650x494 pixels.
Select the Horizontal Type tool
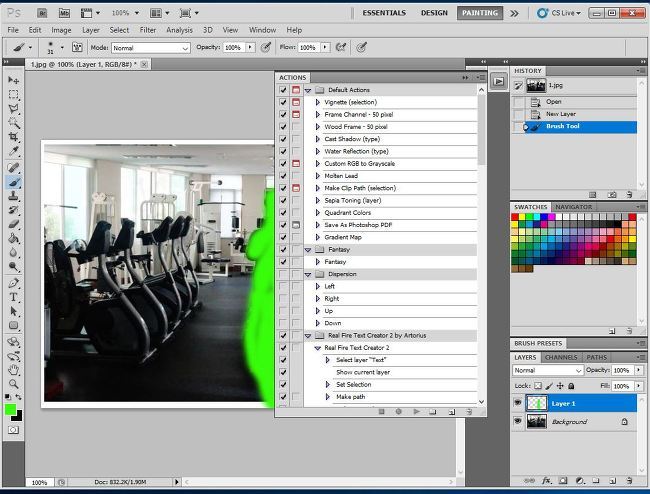point(13,297)
